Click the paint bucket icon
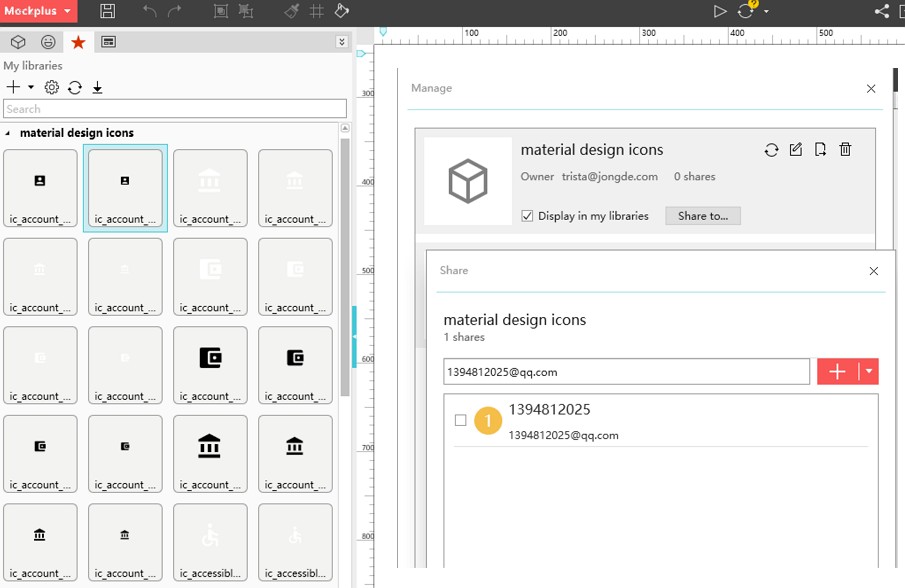 (x=342, y=11)
